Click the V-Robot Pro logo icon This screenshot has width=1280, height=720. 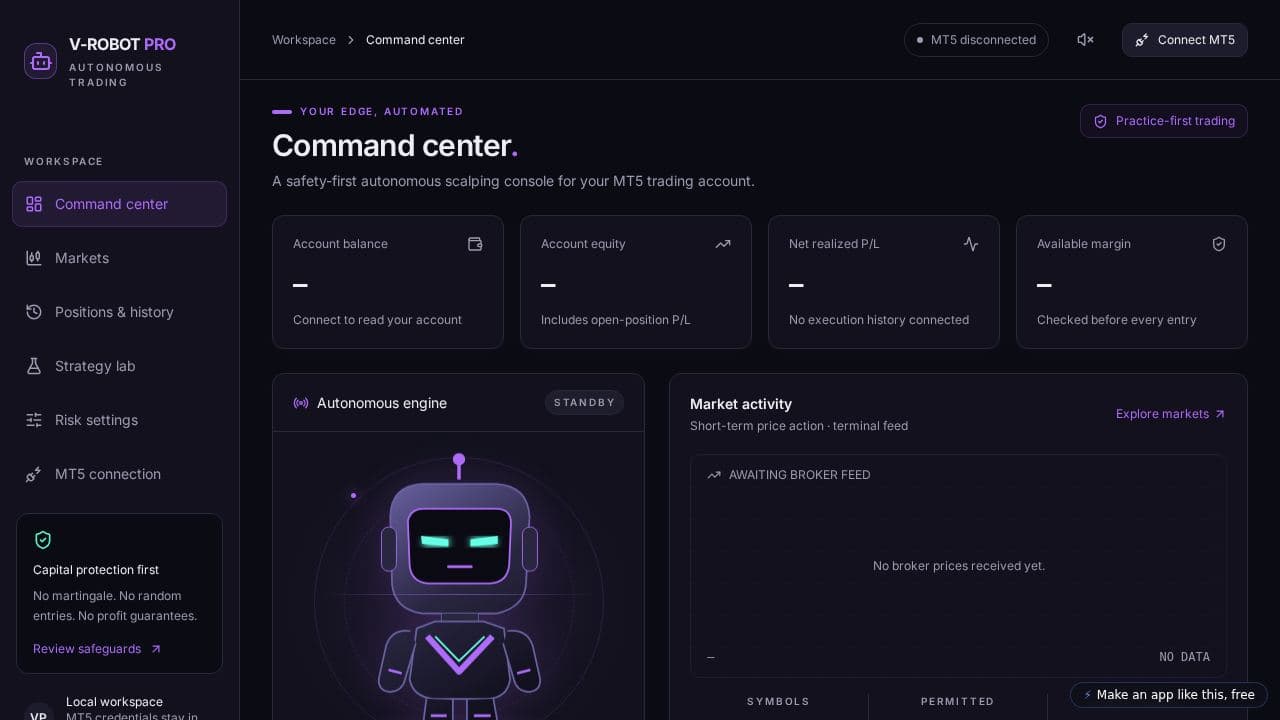click(40, 61)
